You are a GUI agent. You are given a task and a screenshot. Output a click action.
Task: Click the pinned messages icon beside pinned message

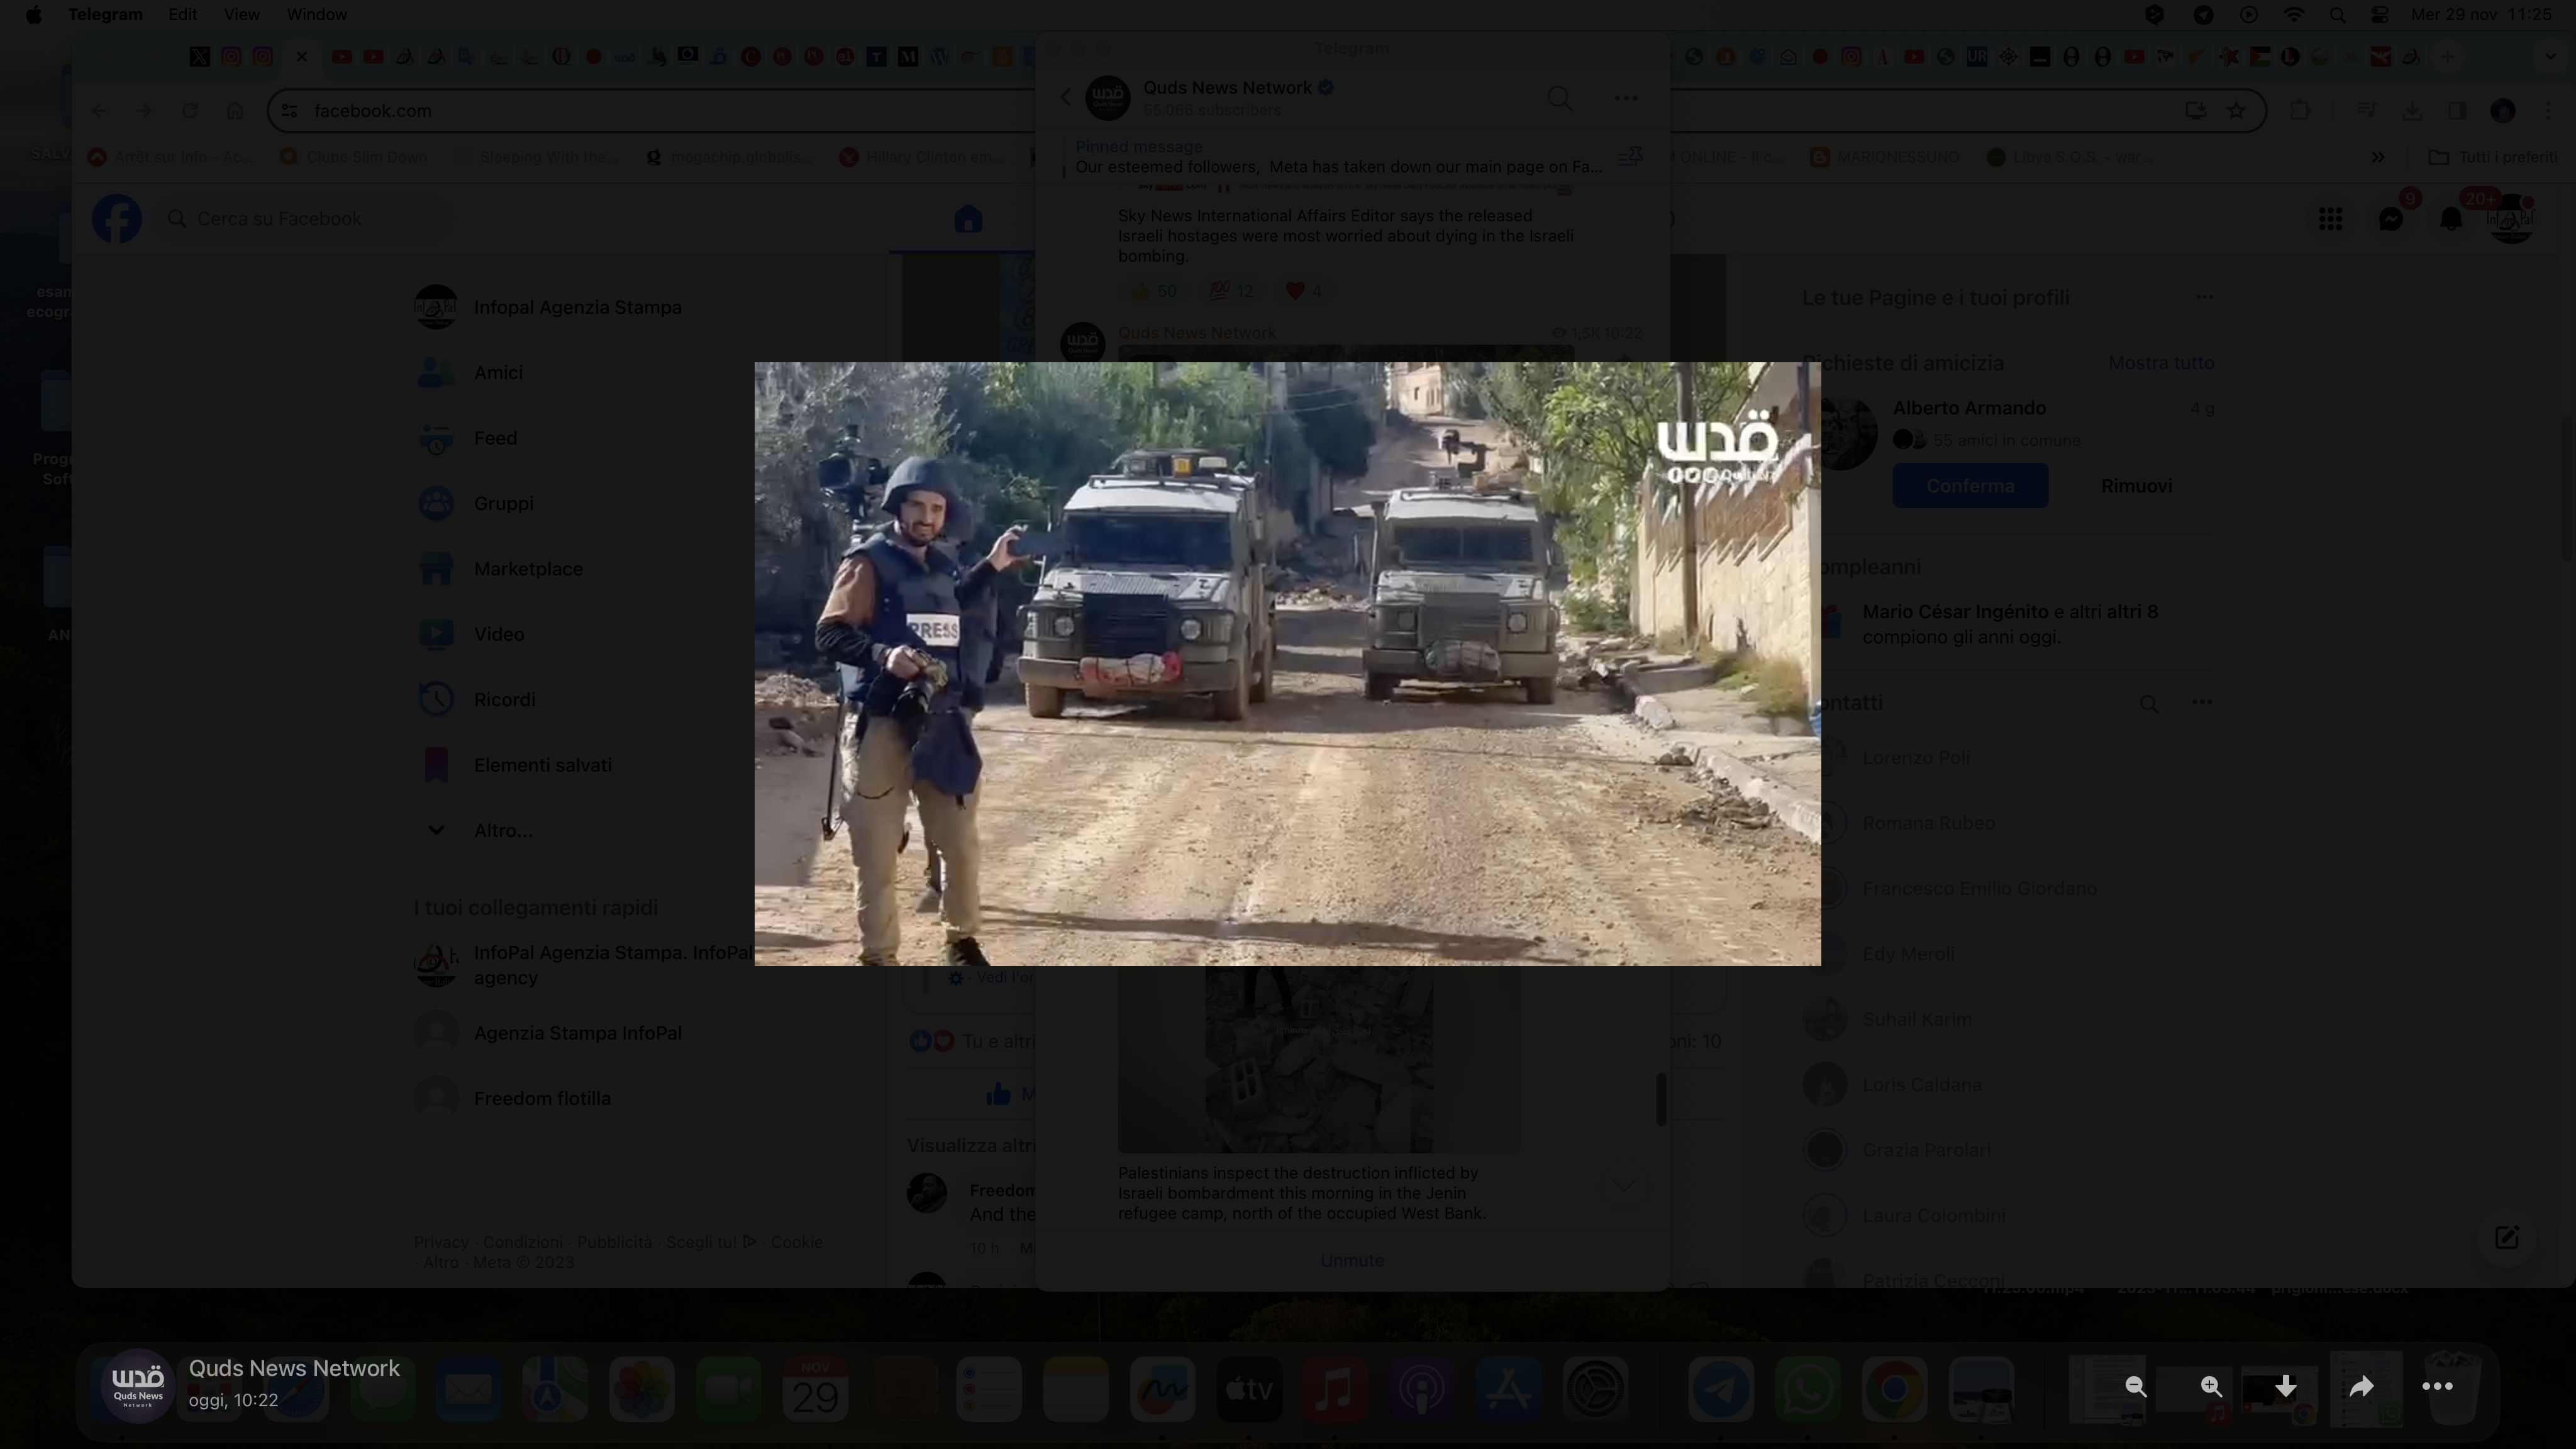pos(1630,157)
